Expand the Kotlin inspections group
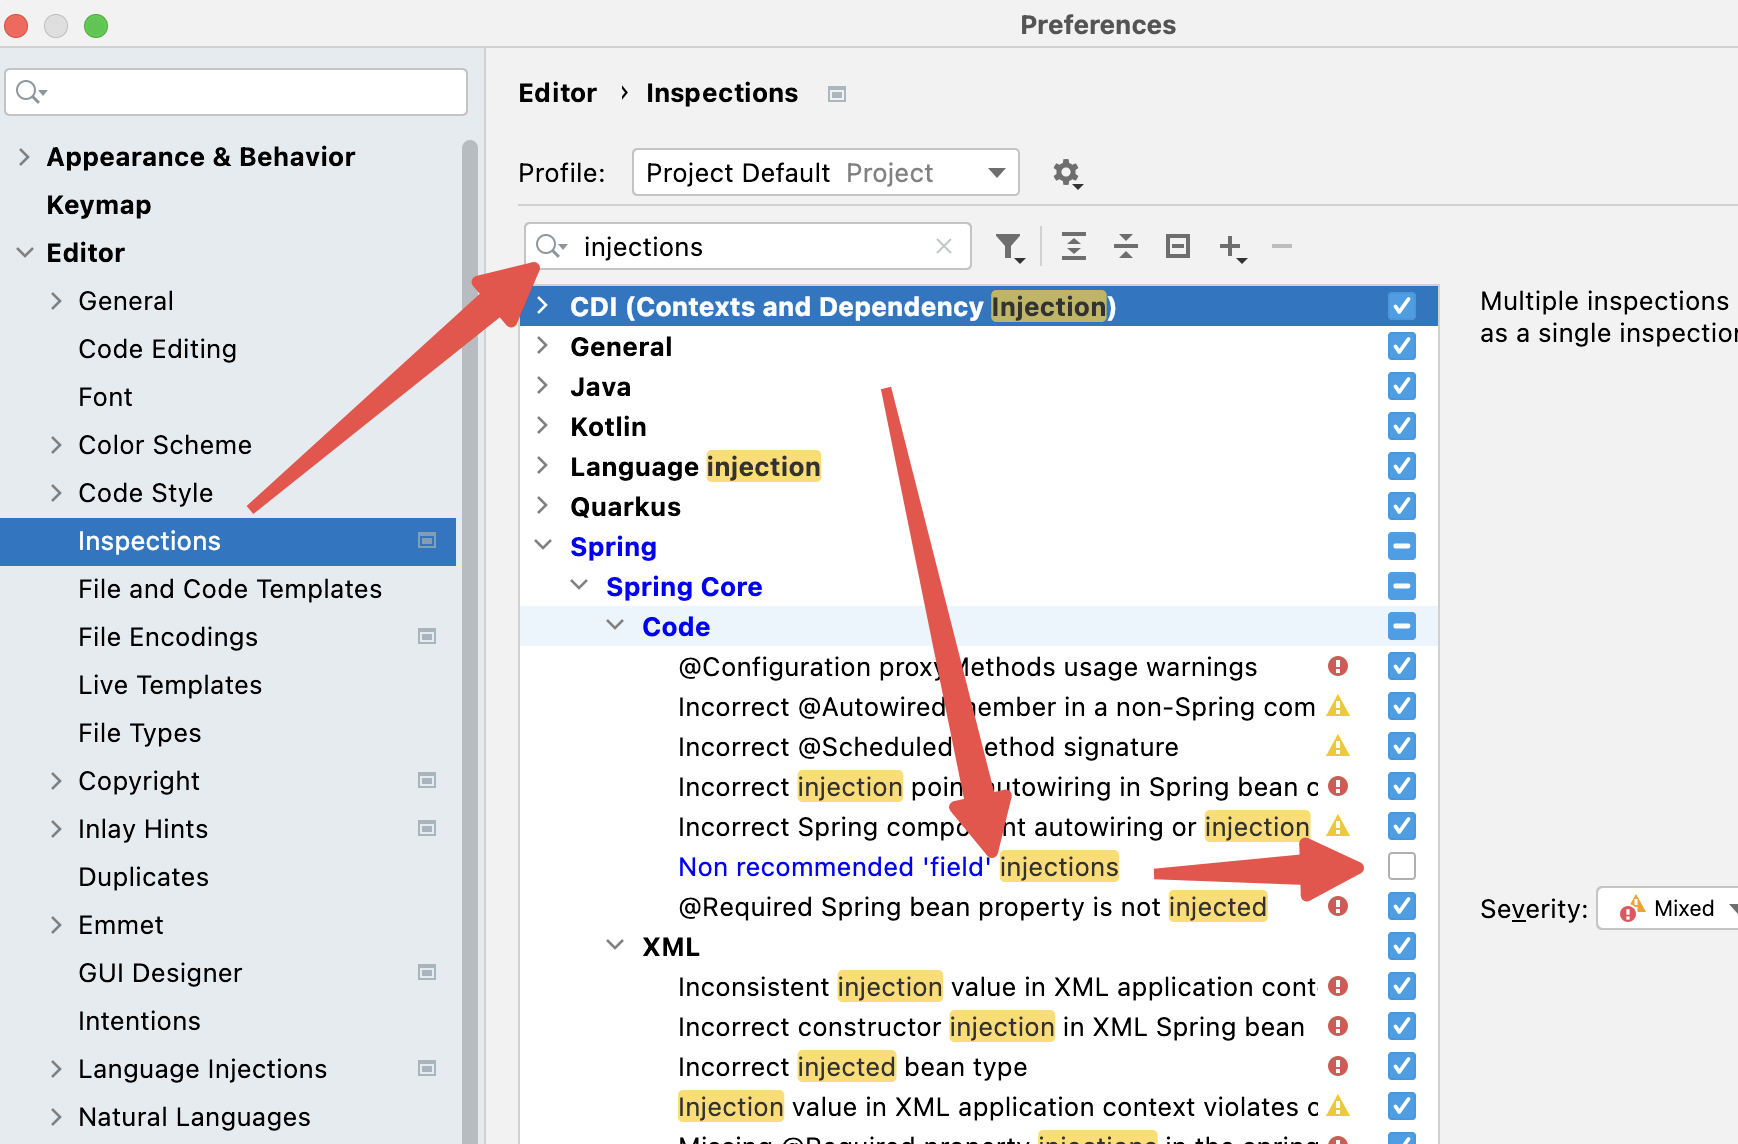 point(543,425)
